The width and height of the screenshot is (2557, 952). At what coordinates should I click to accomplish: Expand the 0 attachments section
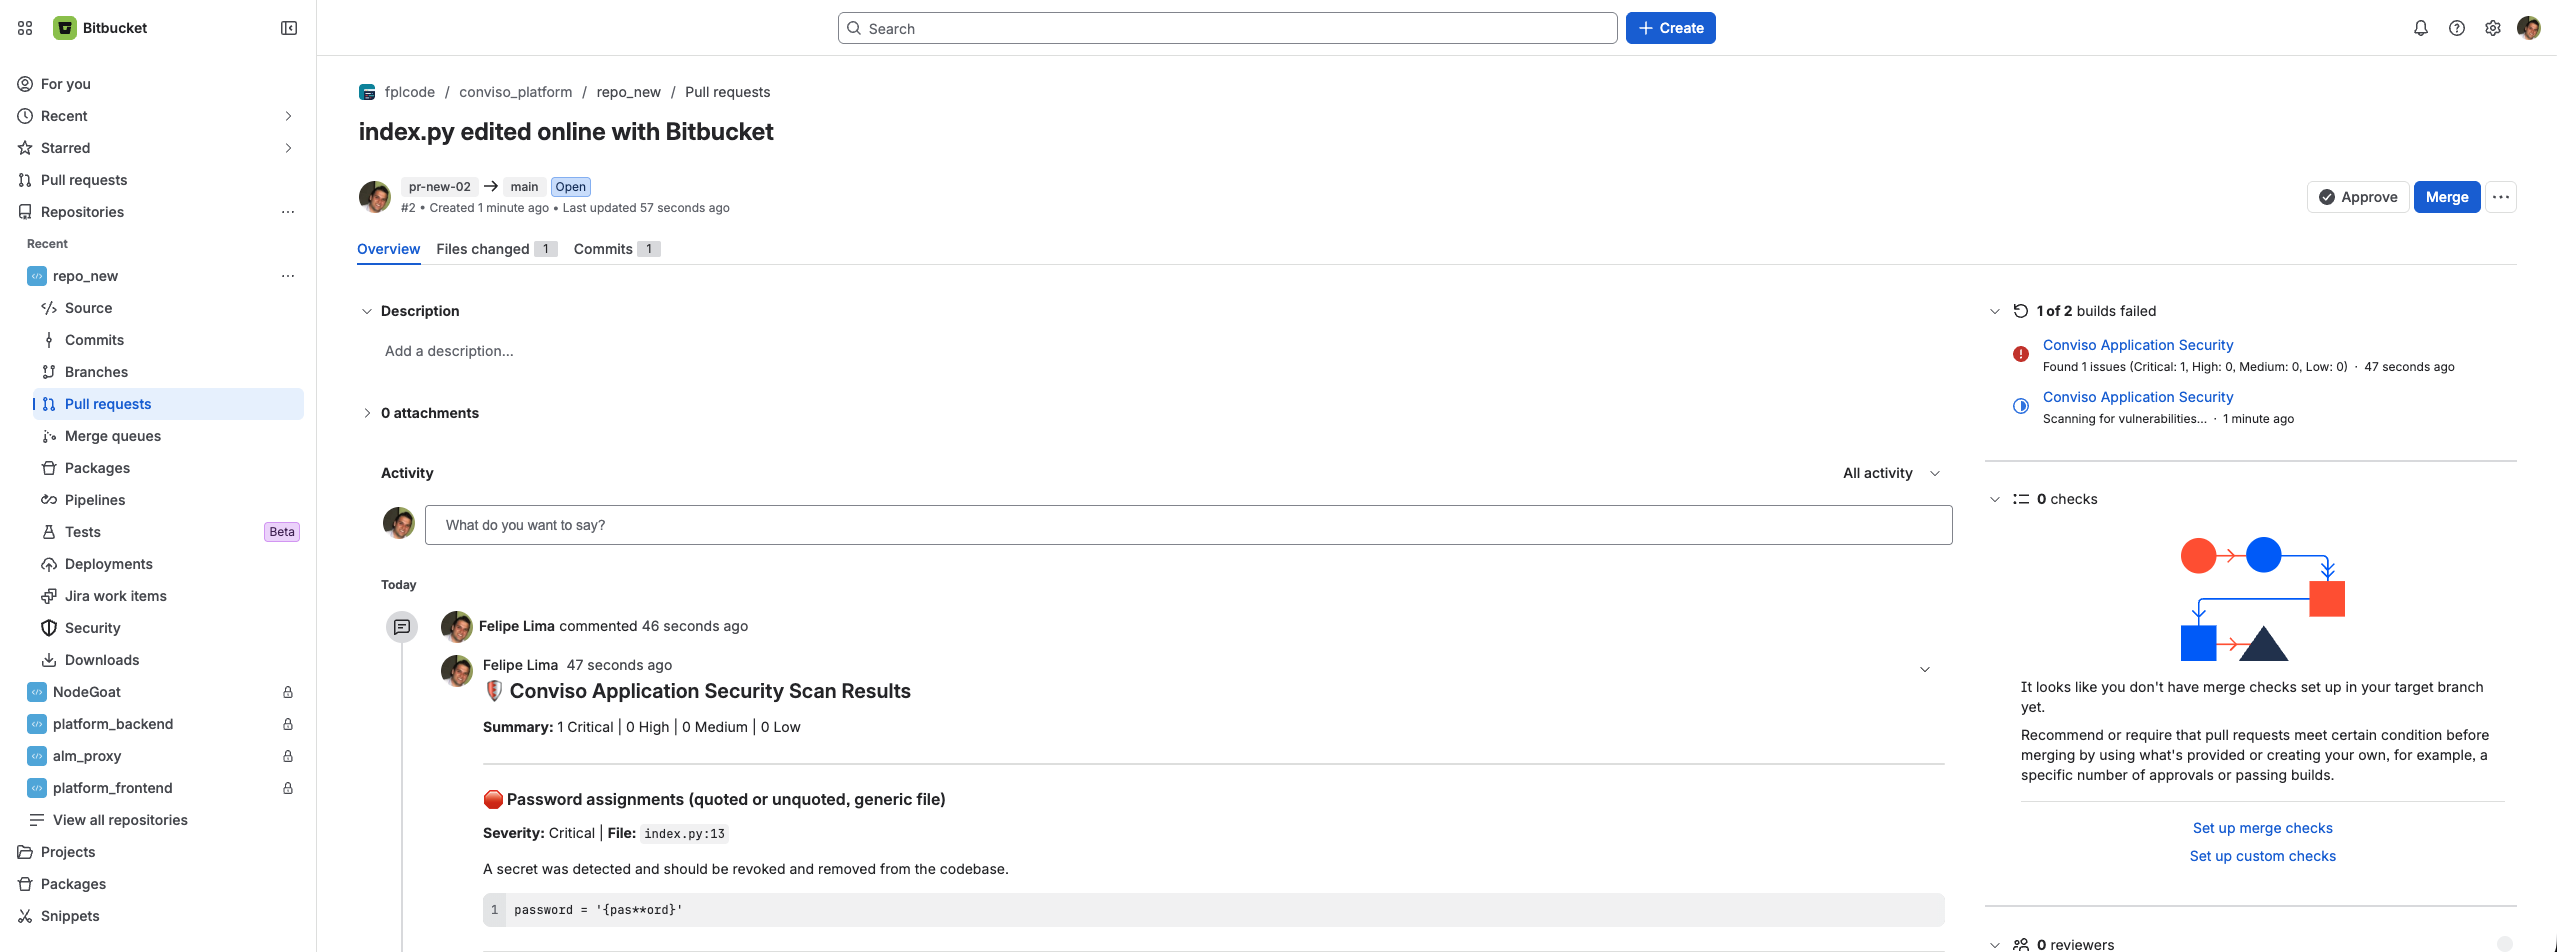[366, 413]
